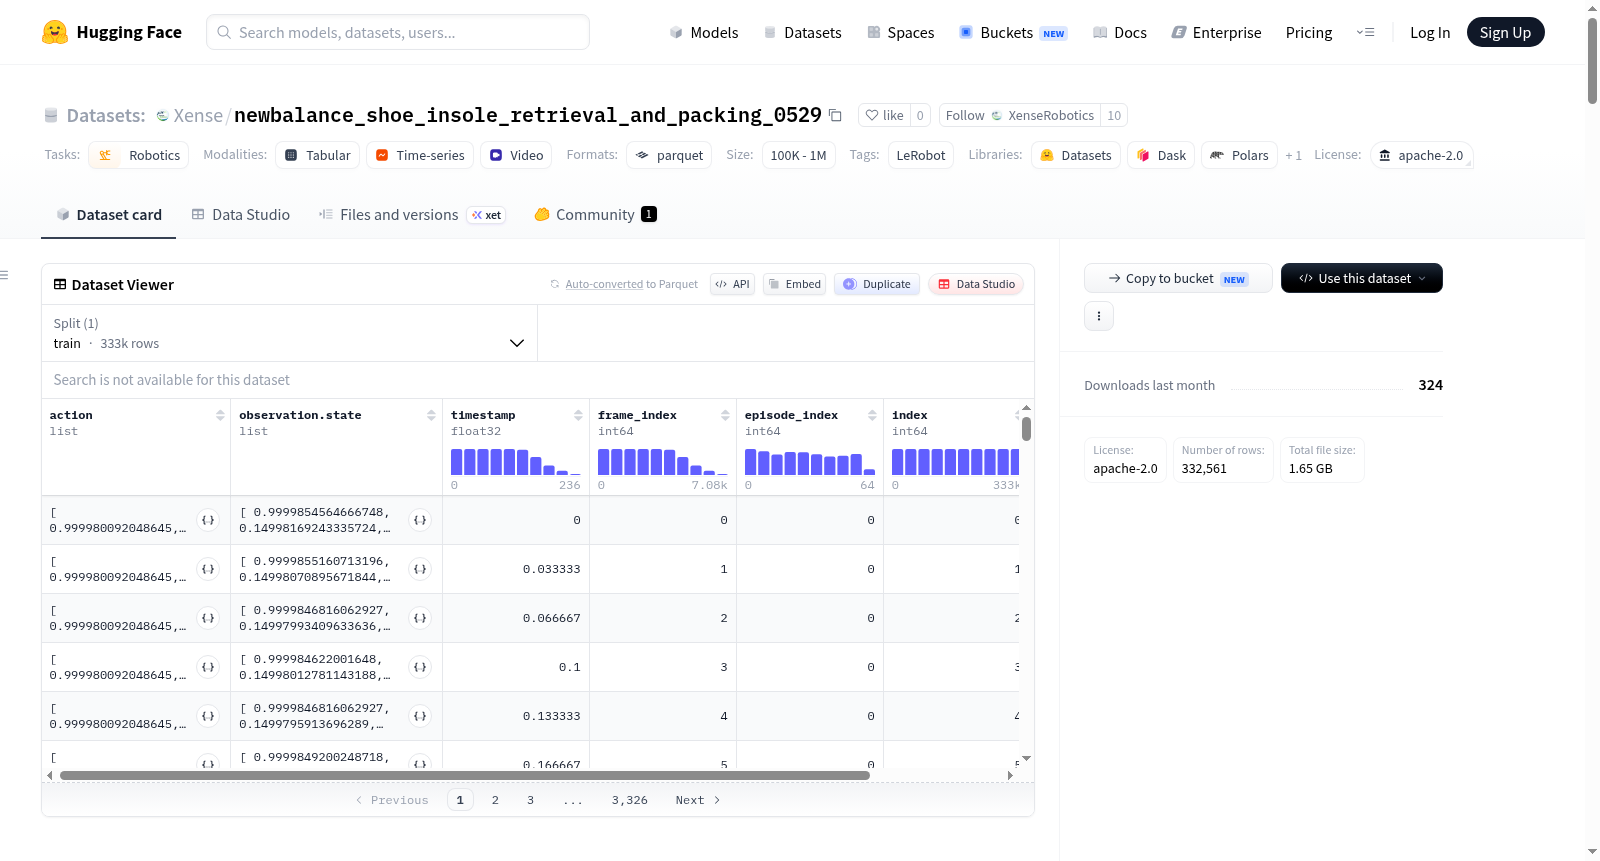
Task: Expand the action cell in the 0.066667 row
Action: point(208,618)
